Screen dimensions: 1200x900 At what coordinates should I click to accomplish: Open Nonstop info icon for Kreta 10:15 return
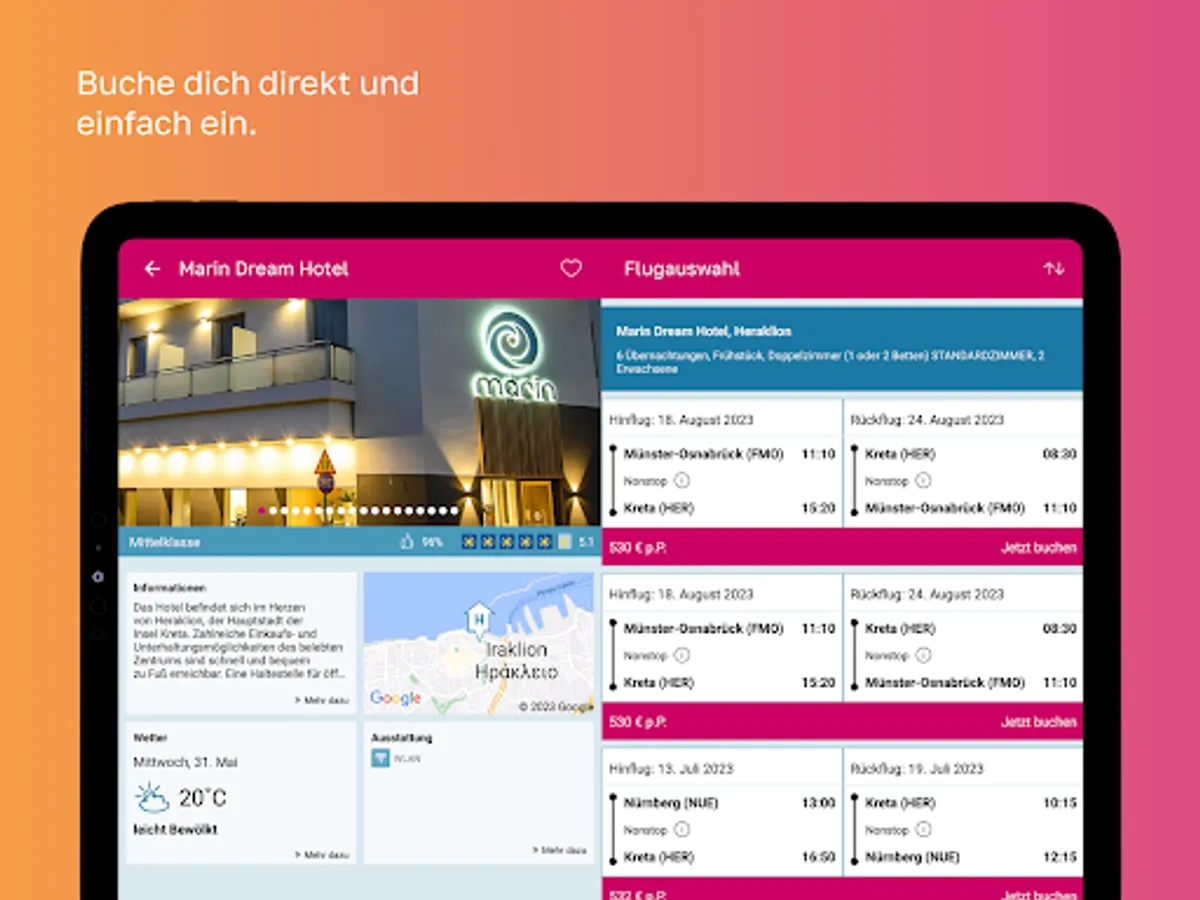tap(923, 830)
